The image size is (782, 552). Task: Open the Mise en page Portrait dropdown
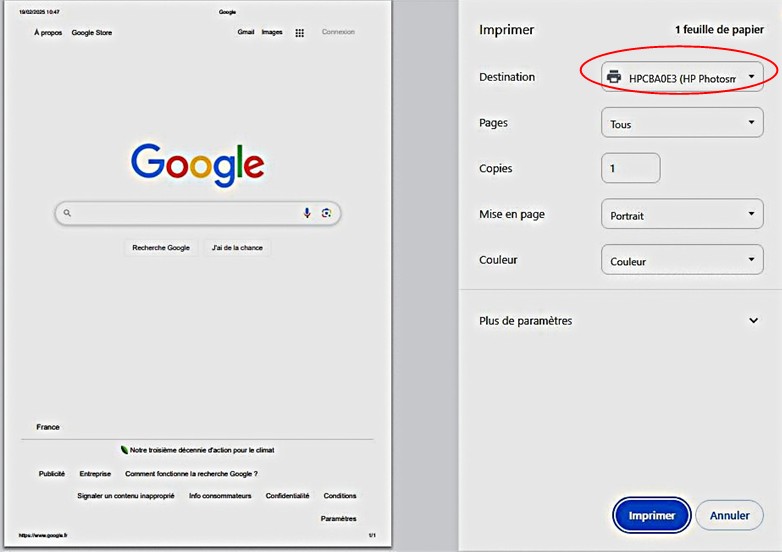682,214
